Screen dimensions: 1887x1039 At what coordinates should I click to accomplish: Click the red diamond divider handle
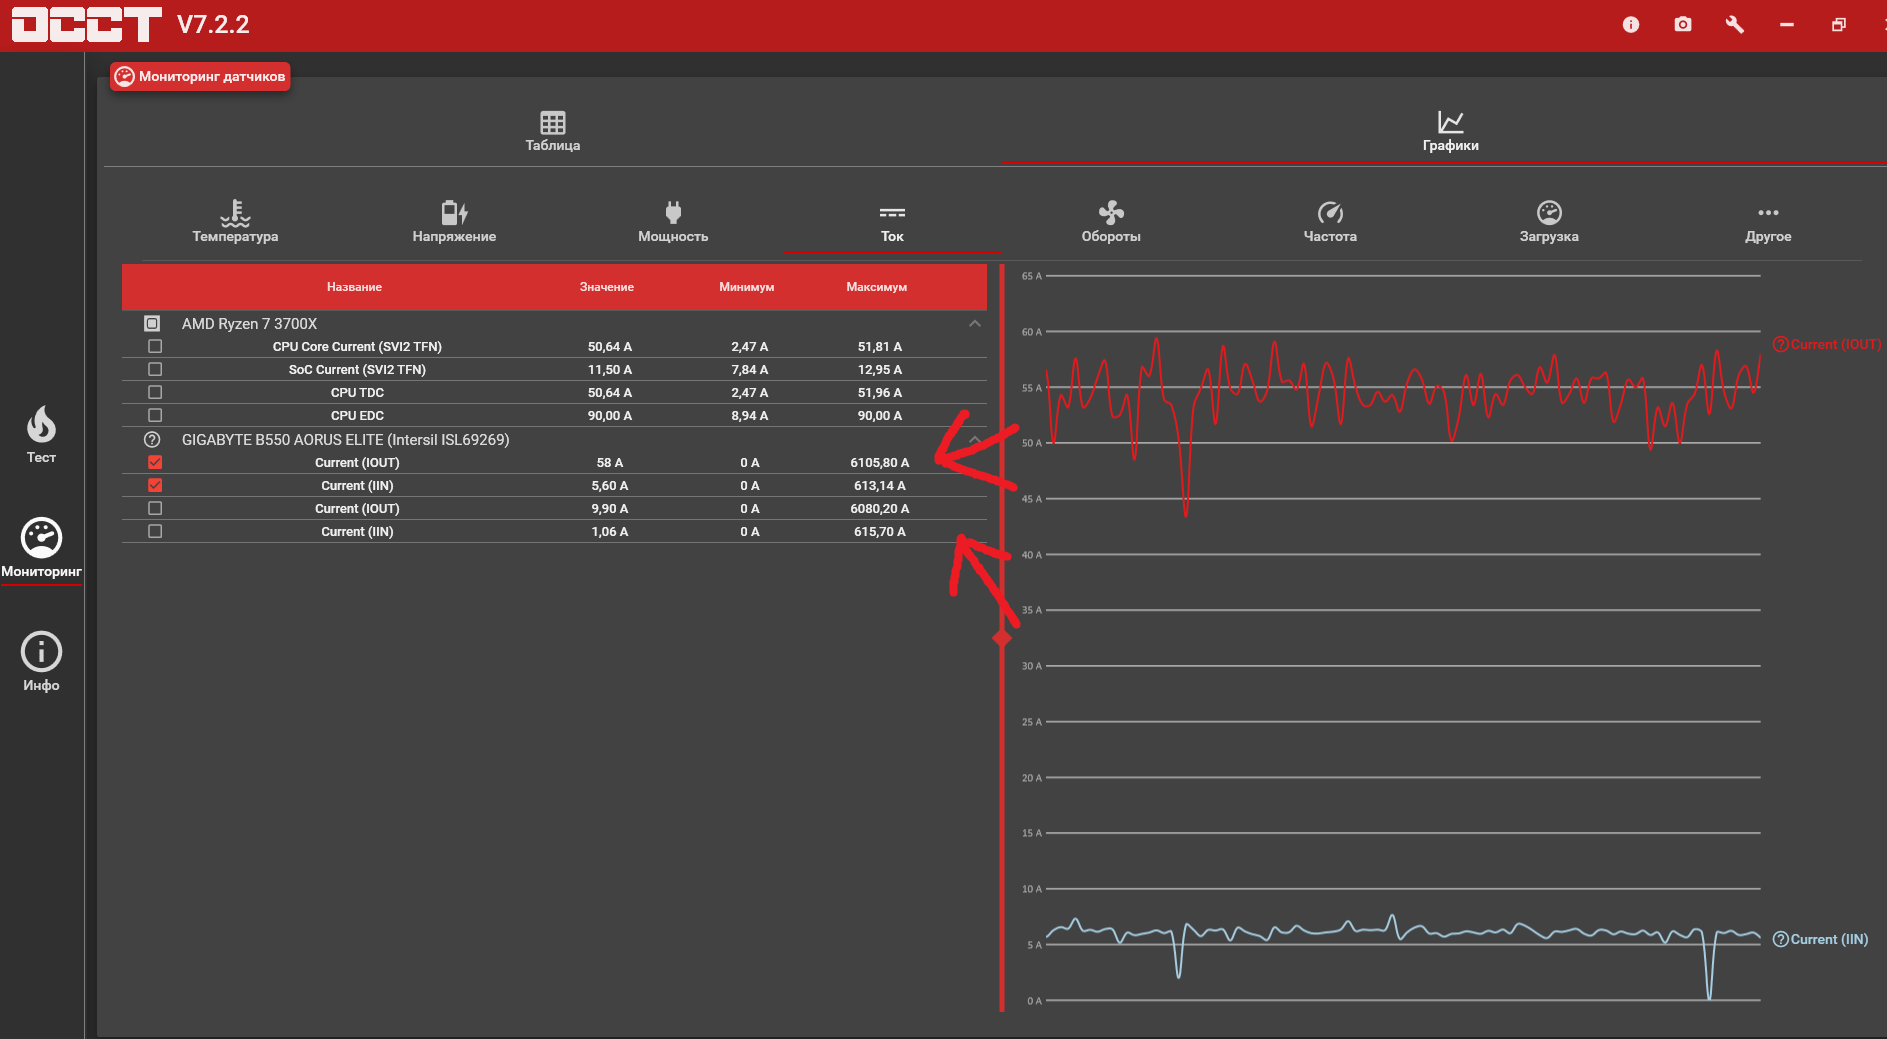[x=1002, y=638]
